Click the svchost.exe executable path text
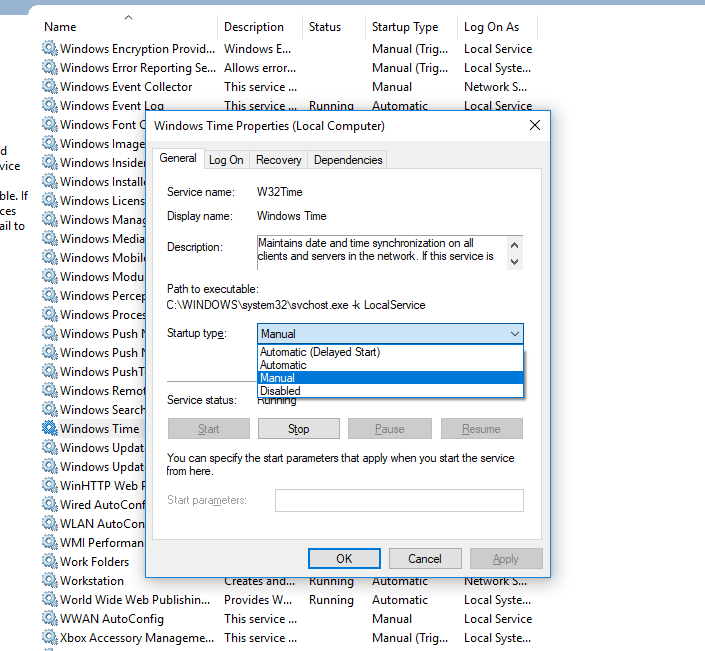This screenshot has height=651, width=705. click(x=296, y=305)
